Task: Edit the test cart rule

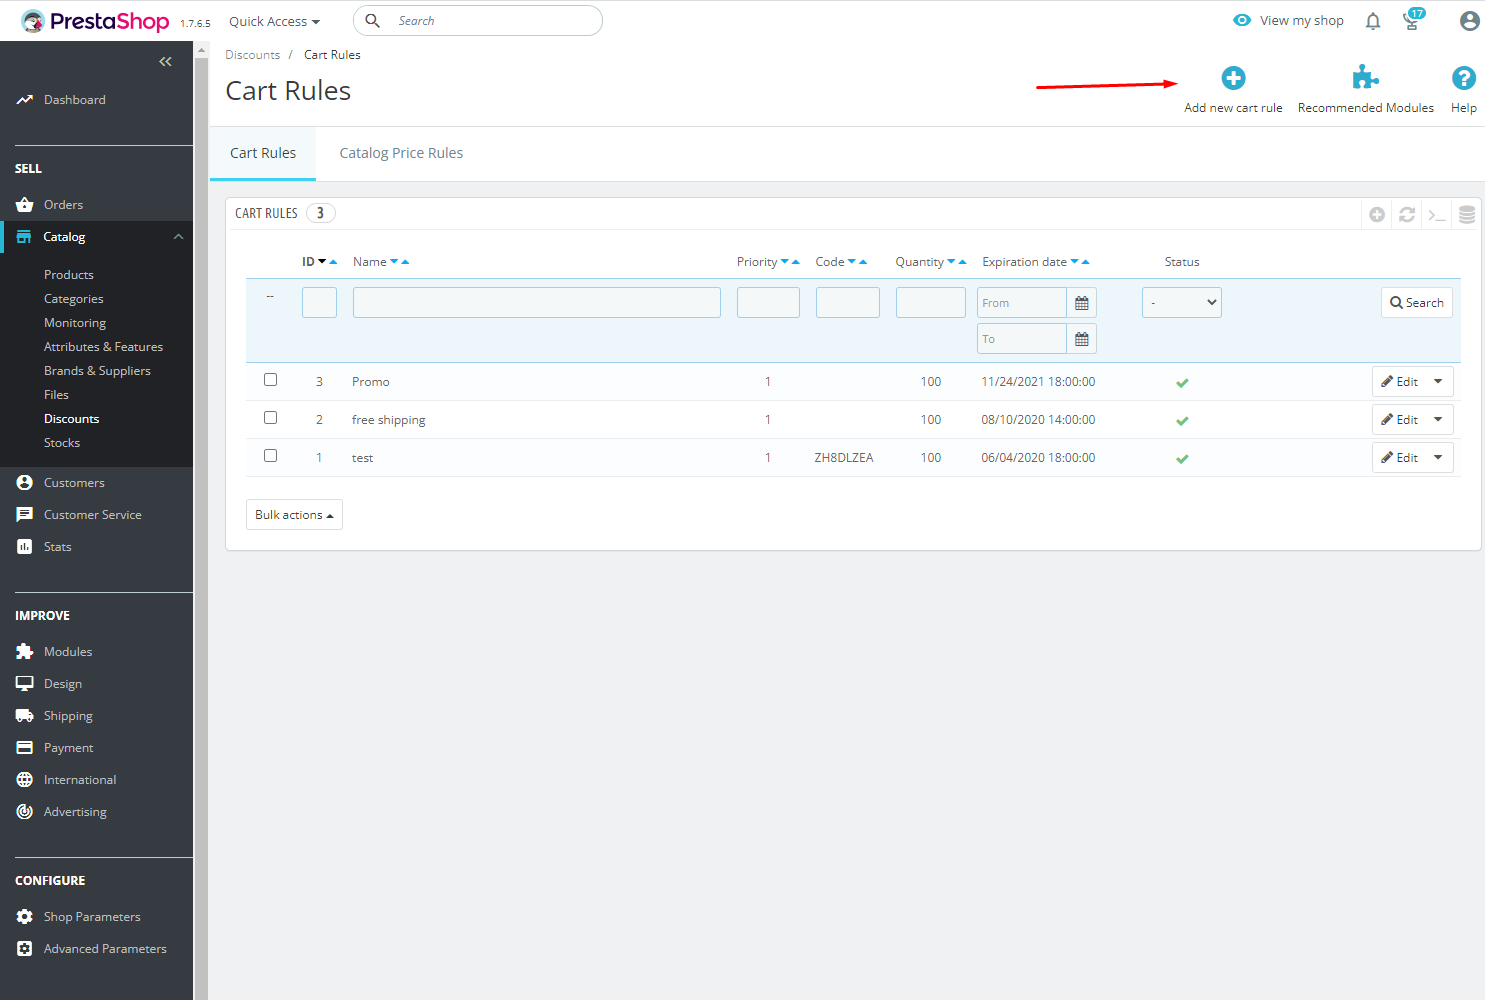Action: pyautogui.click(x=1400, y=458)
